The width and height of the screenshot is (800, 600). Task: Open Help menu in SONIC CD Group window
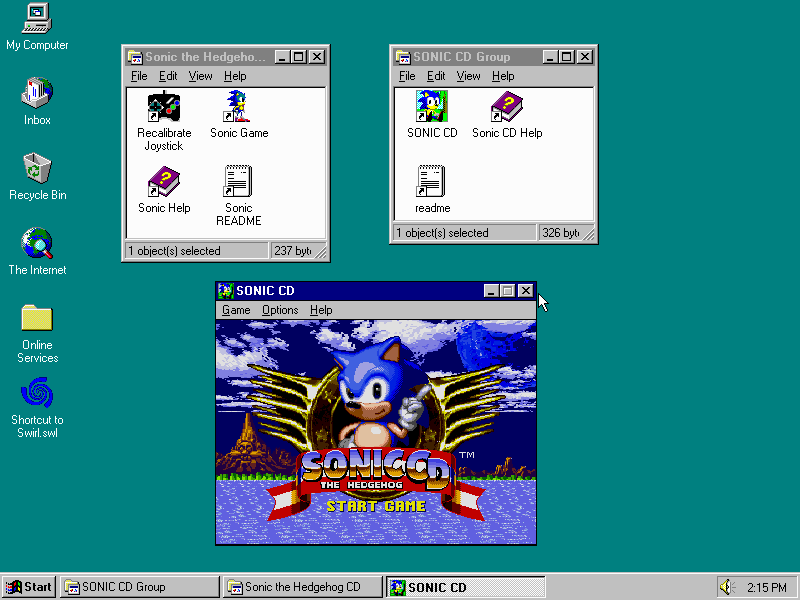point(503,76)
